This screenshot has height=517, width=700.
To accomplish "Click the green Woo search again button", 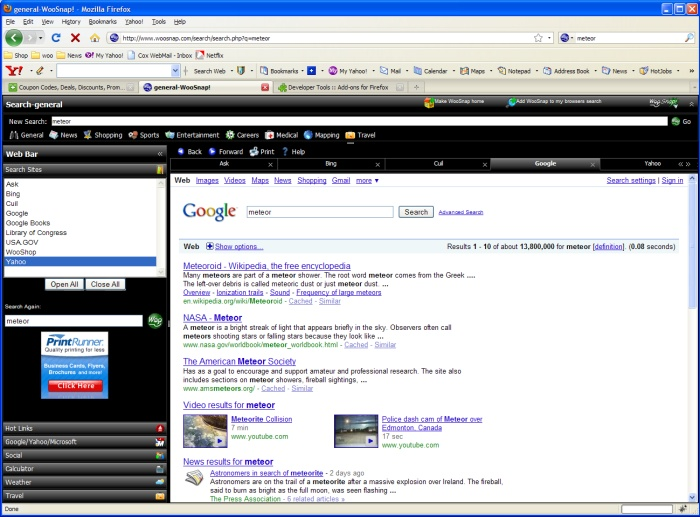I will coord(155,320).
